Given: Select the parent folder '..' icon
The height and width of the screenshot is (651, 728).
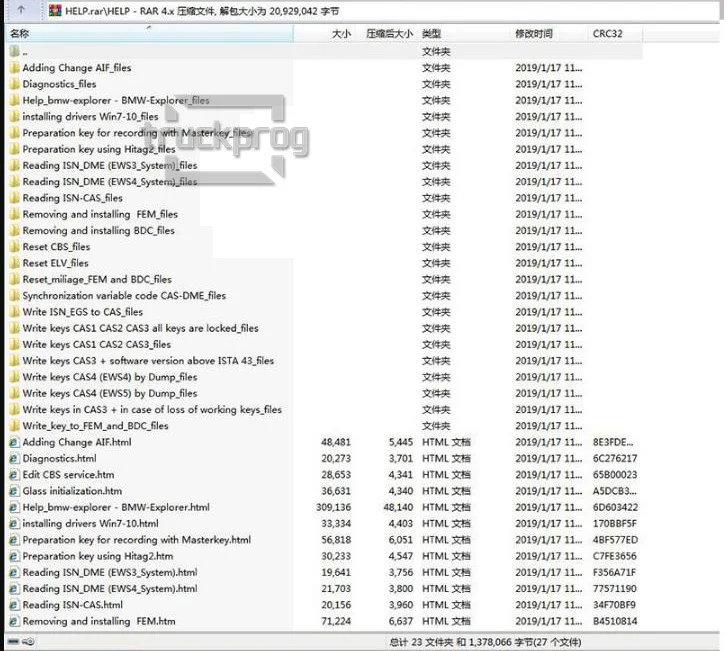Looking at the screenshot, I should point(14,51).
